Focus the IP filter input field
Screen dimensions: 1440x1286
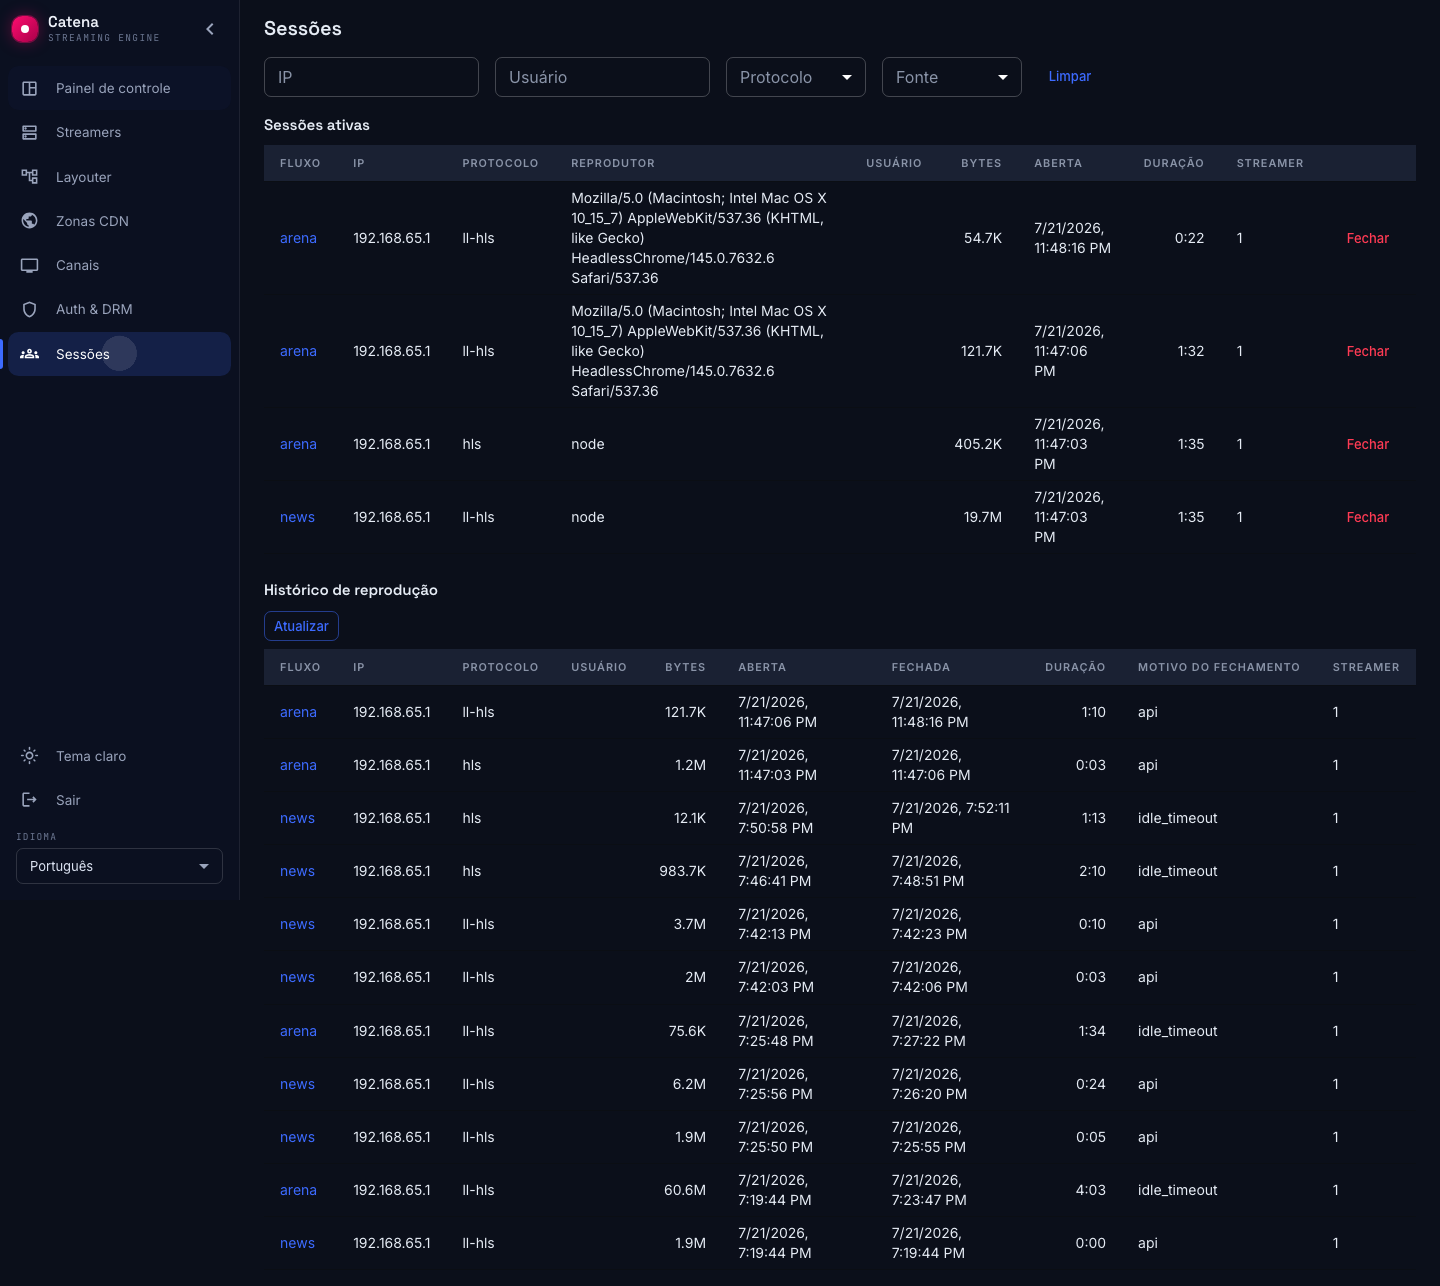point(371,77)
